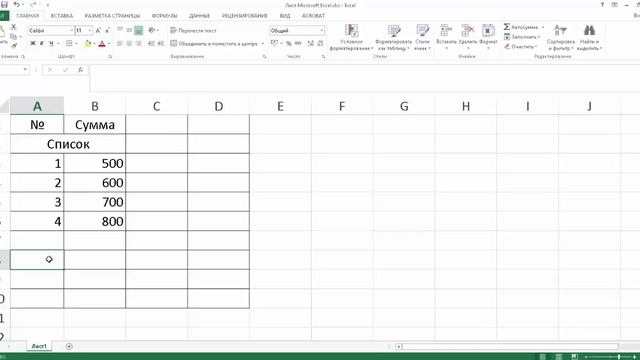Switch to the ФОРМУЛЫ tab
Image resolution: width=640 pixels, height=360 pixels.
coord(164,16)
